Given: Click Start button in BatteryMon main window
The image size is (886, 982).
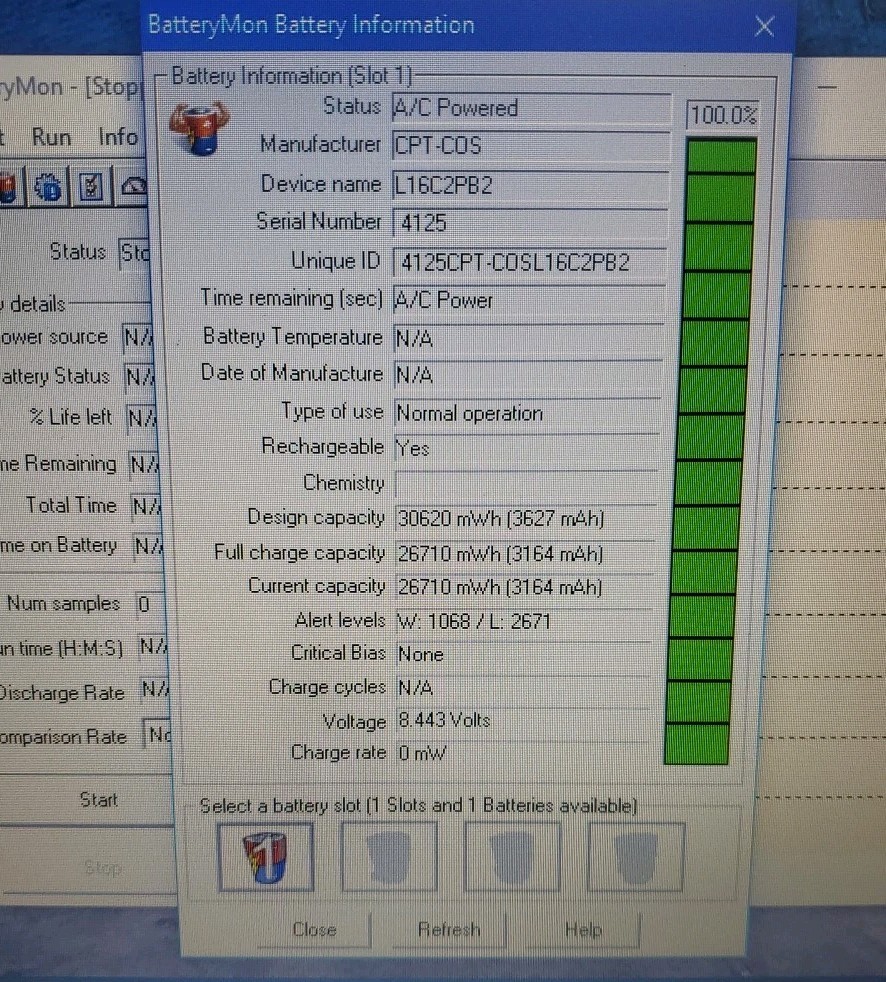Looking at the screenshot, I should click(98, 800).
